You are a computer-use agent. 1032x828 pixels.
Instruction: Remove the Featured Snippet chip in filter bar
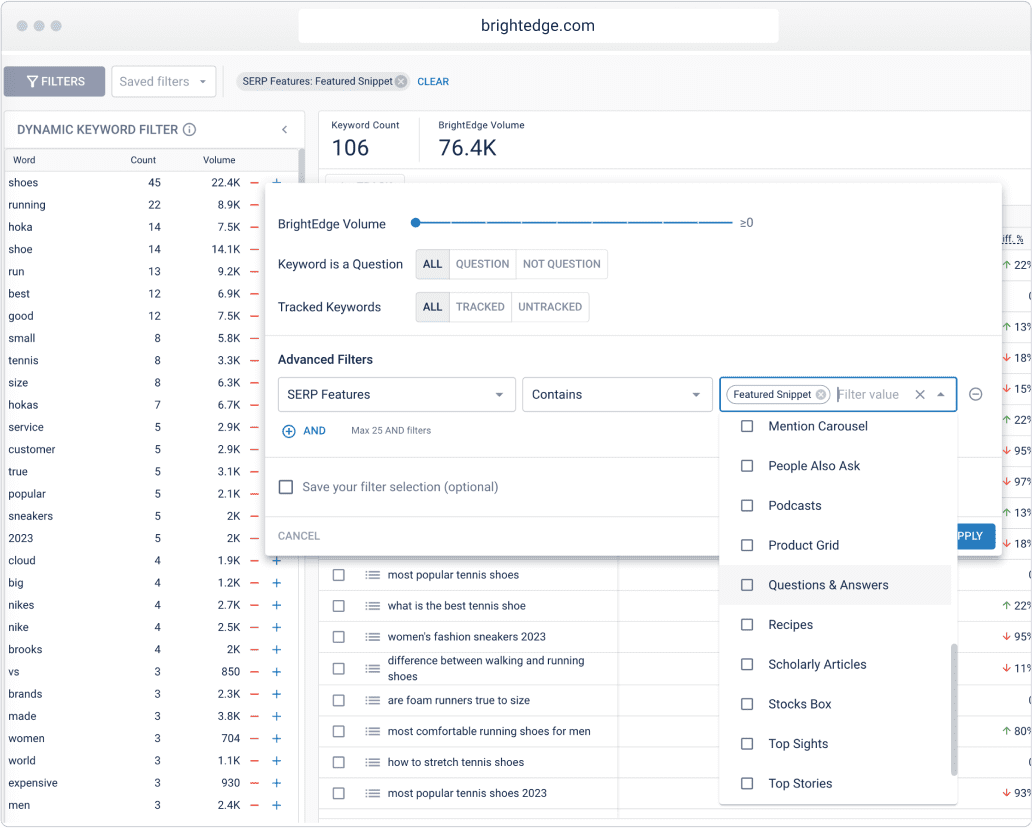coord(401,82)
